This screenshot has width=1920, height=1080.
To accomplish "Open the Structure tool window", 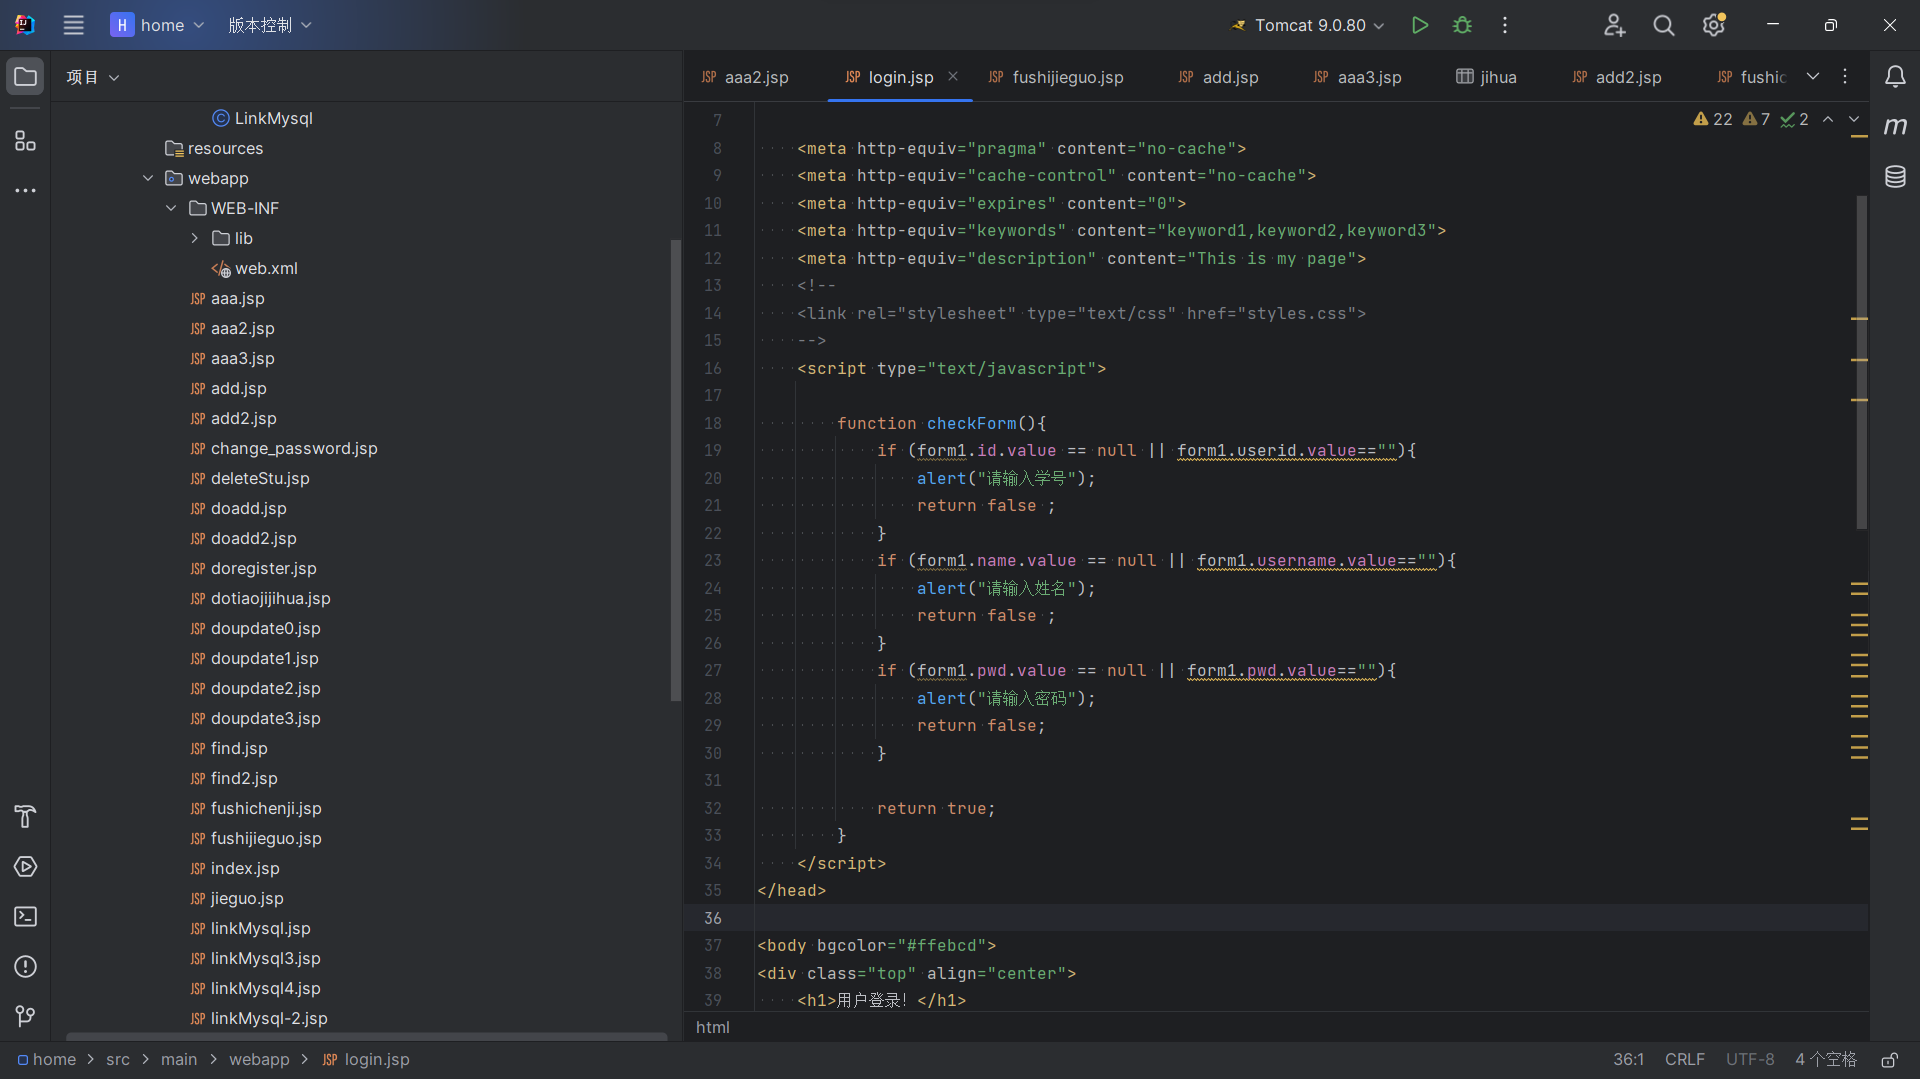I will [25, 141].
